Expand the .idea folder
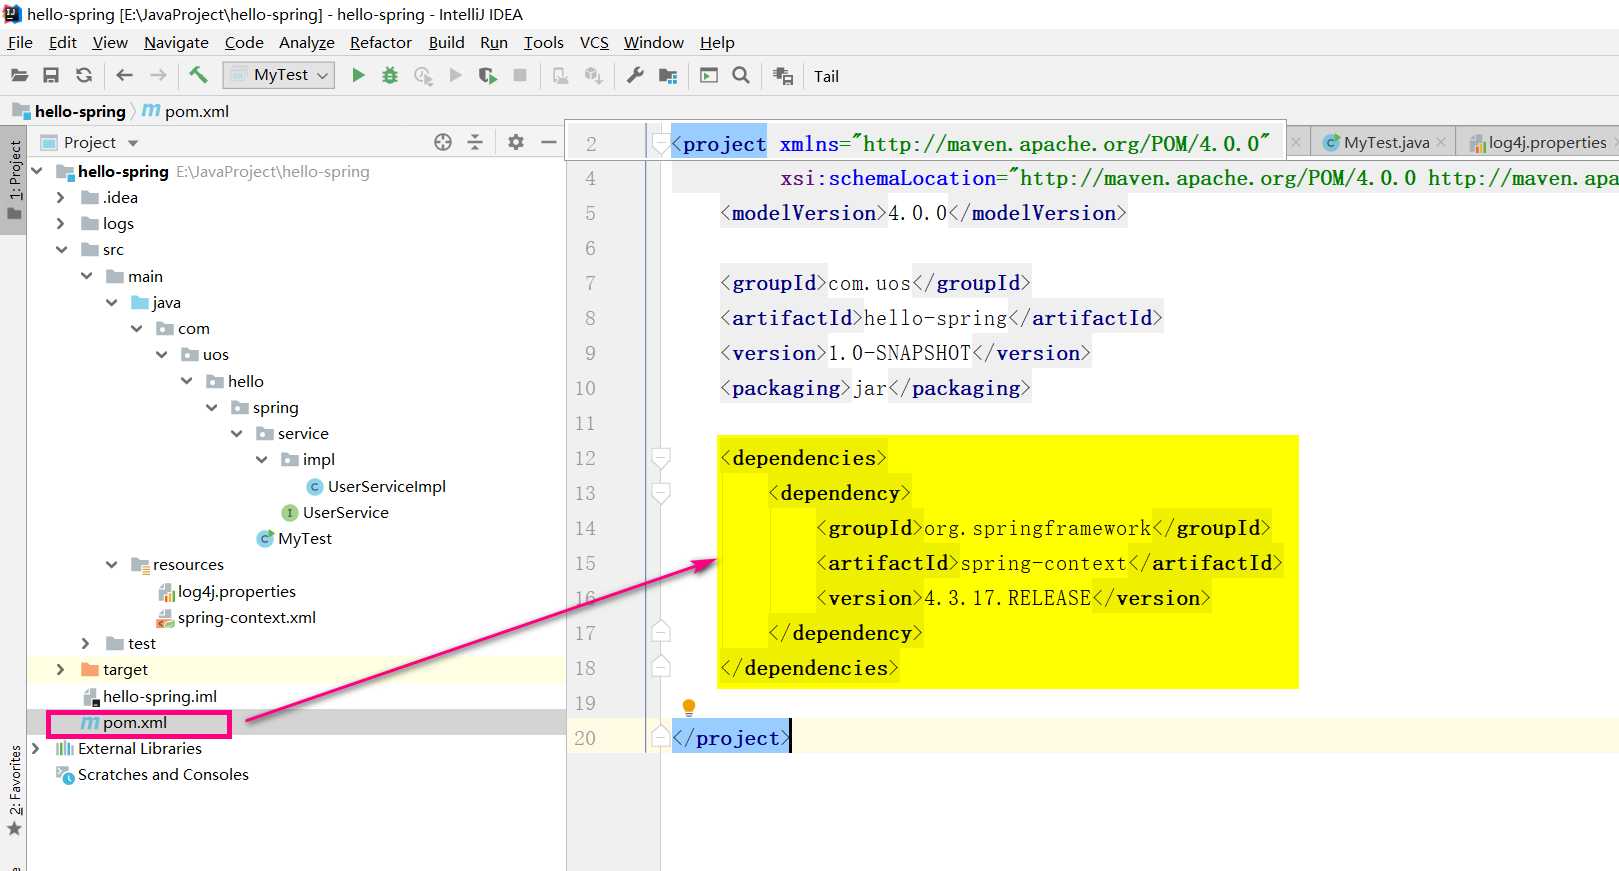This screenshot has width=1619, height=871. pyautogui.click(x=61, y=197)
